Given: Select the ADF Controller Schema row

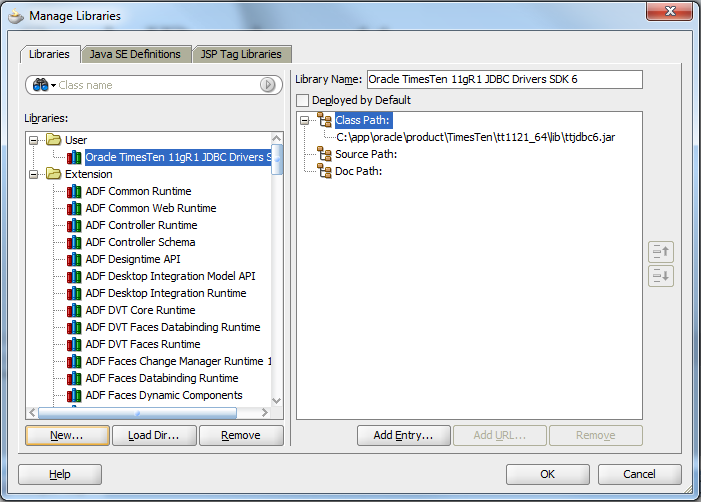Looking at the screenshot, I should click(140, 242).
